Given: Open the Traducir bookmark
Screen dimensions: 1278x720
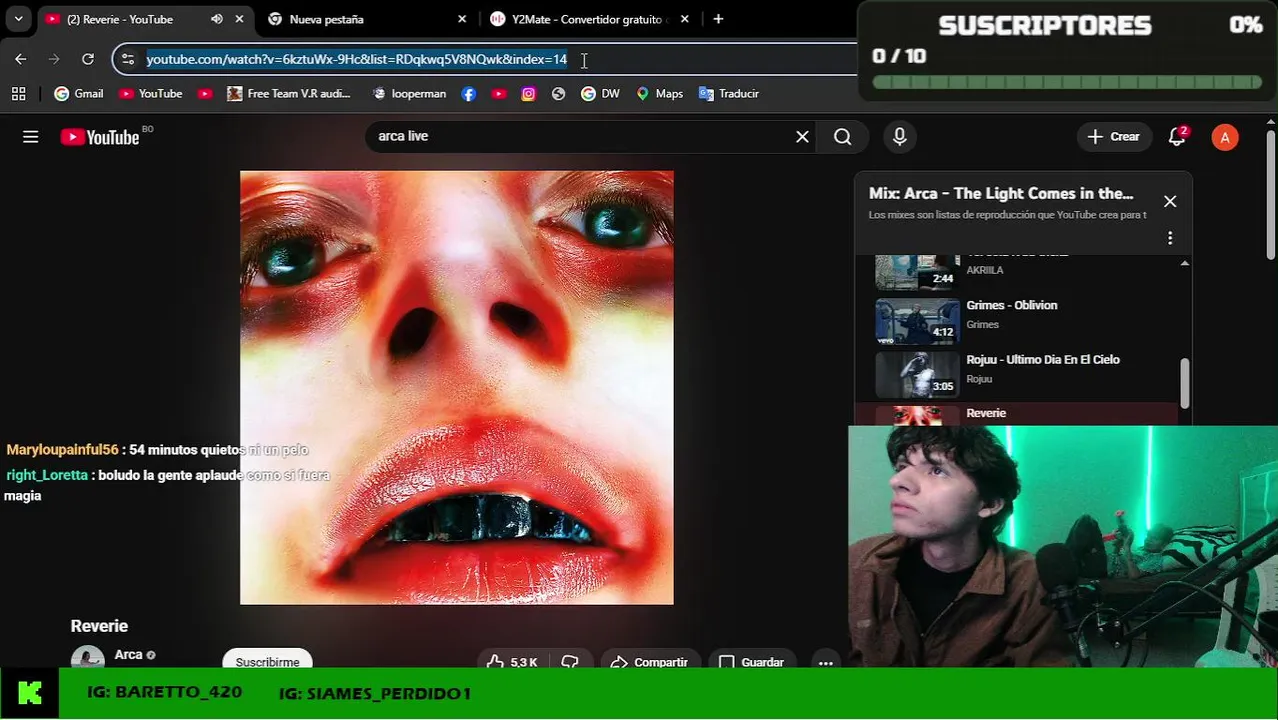Looking at the screenshot, I should pyautogui.click(x=729, y=93).
